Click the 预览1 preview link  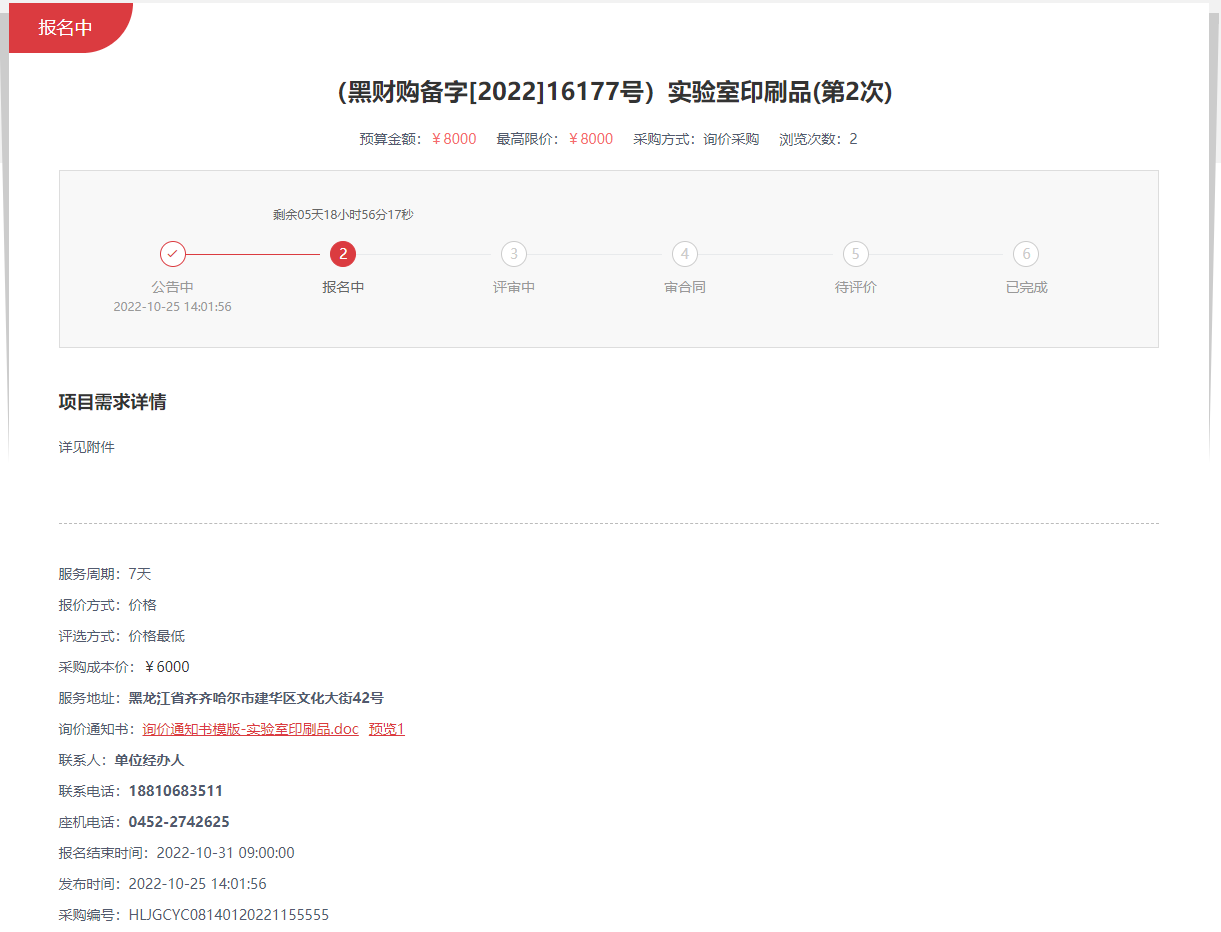tap(387, 729)
